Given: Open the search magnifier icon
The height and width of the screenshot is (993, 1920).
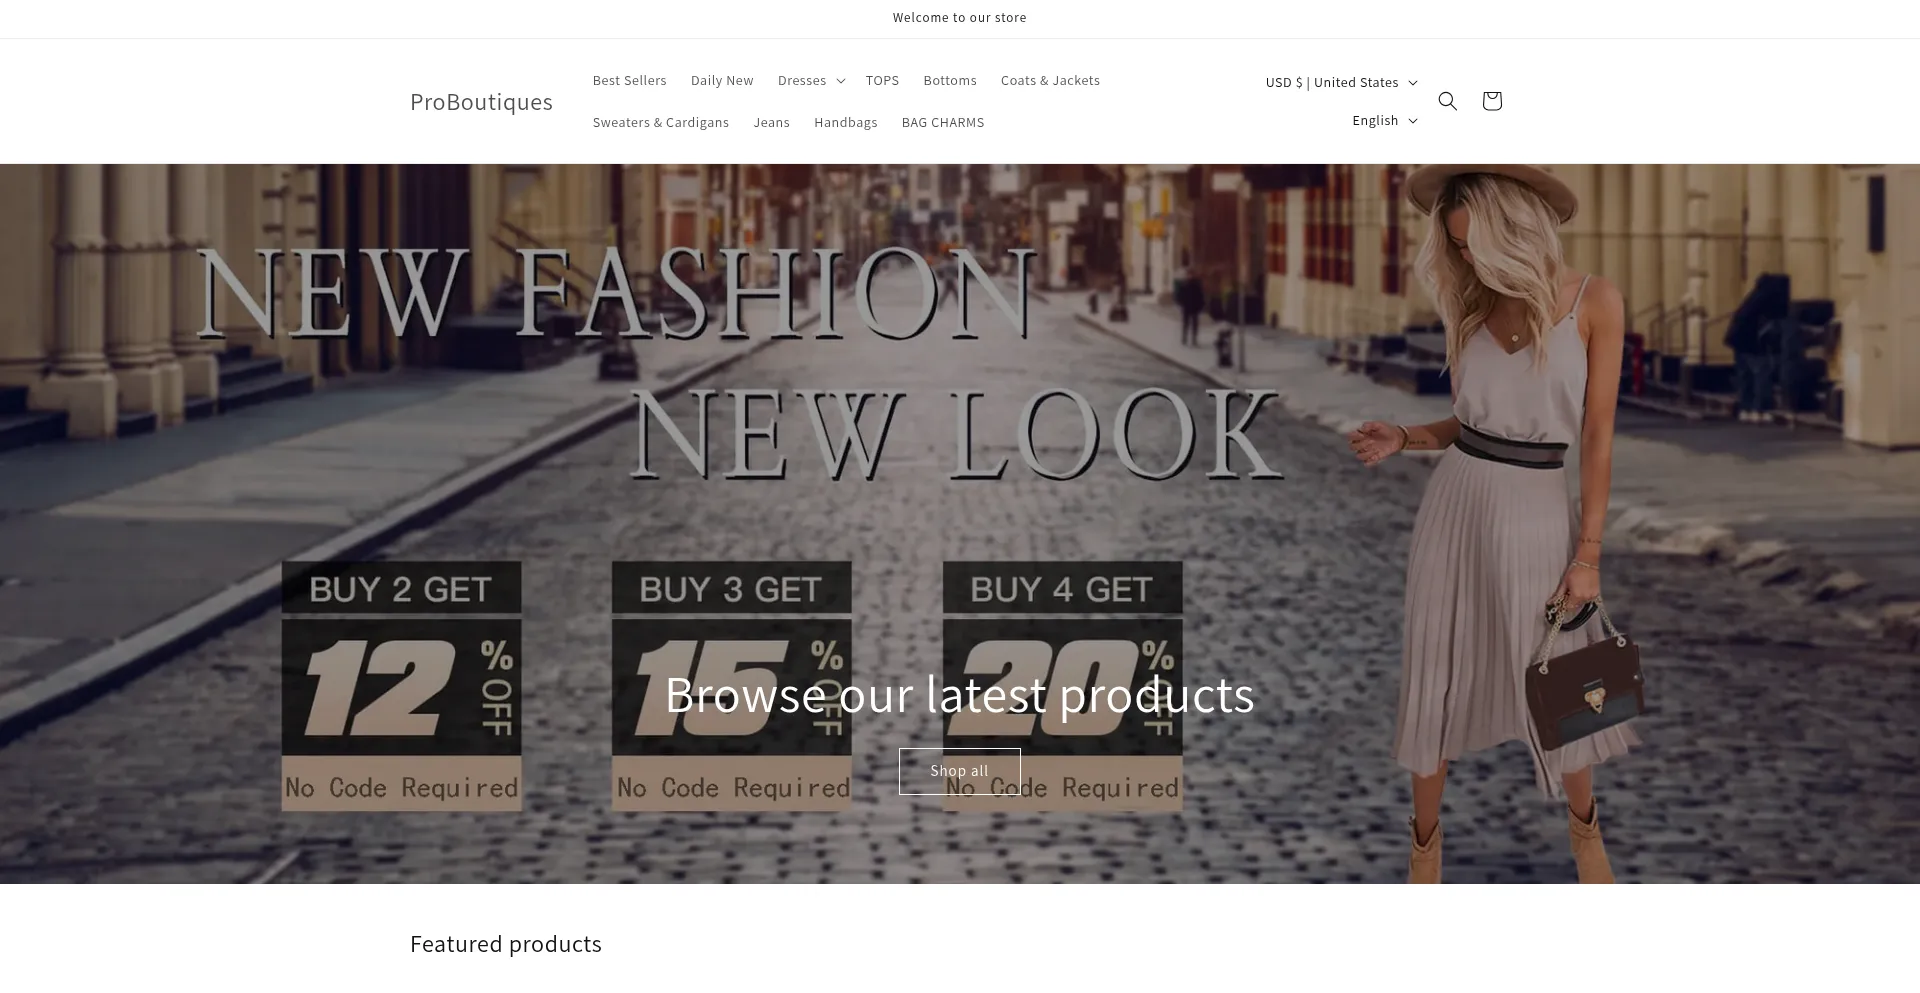Looking at the screenshot, I should [x=1447, y=101].
